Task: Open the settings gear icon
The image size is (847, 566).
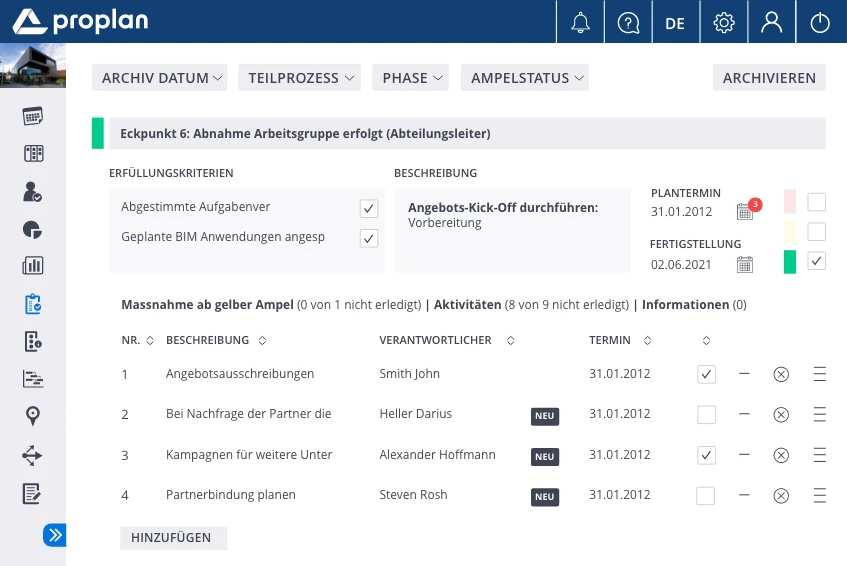Action: [x=723, y=22]
